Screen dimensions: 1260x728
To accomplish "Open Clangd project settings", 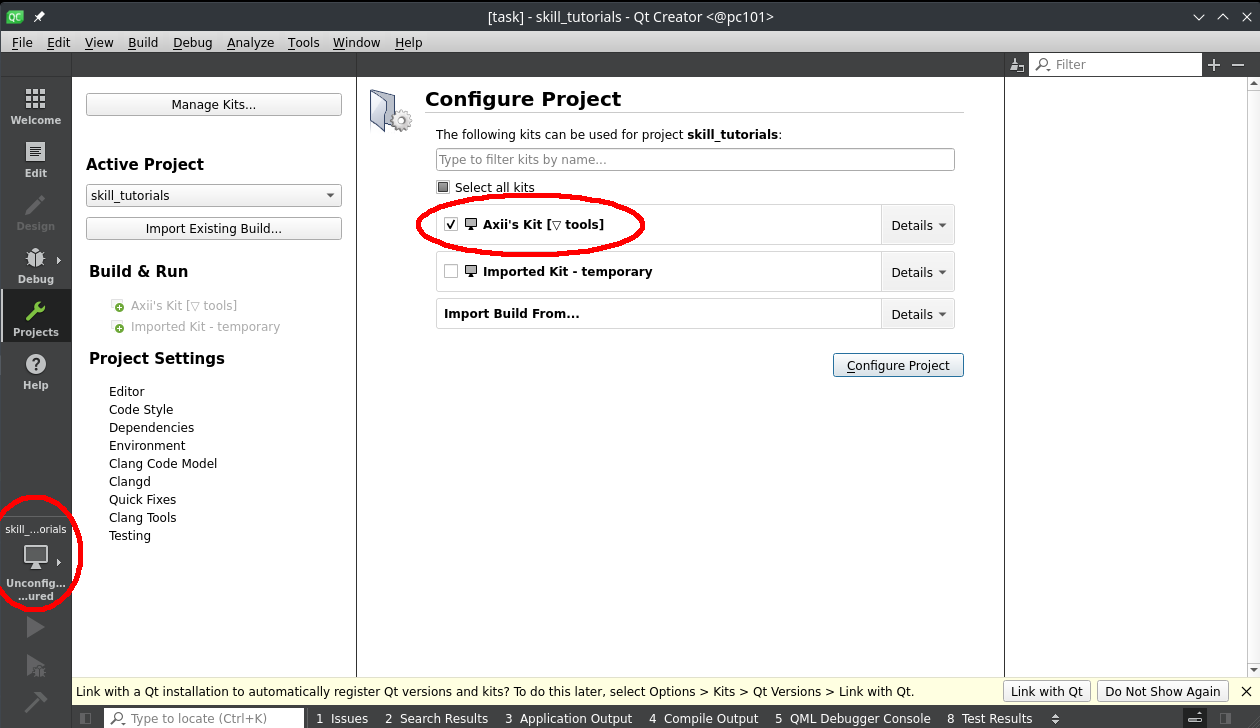I will [x=130, y=481].
